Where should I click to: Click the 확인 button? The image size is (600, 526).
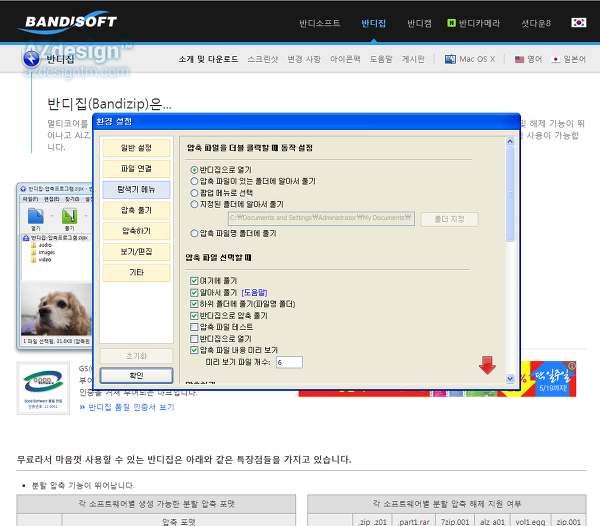(136, 375)
